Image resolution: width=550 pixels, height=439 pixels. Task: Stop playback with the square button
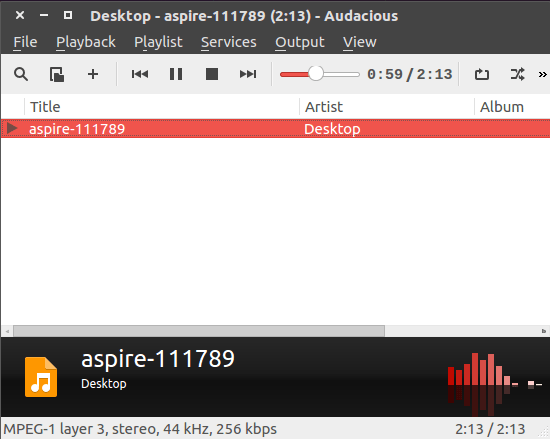(x=212, y=74)
